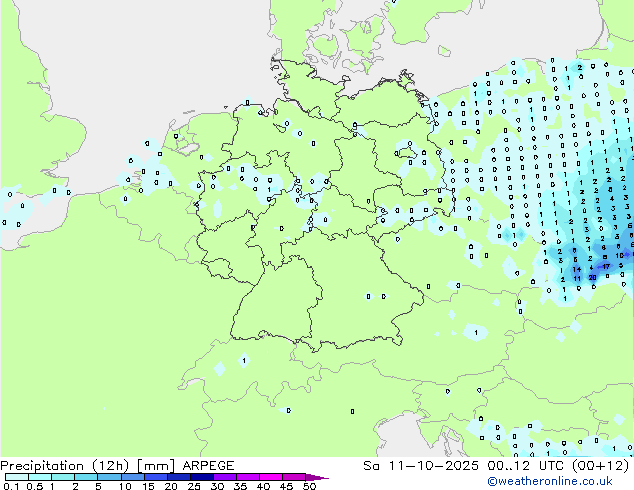Image resolution: width=634 pixels, height=490 pixels.
Task: Click the 'ARPEGE' model name label
Action: 208,466
